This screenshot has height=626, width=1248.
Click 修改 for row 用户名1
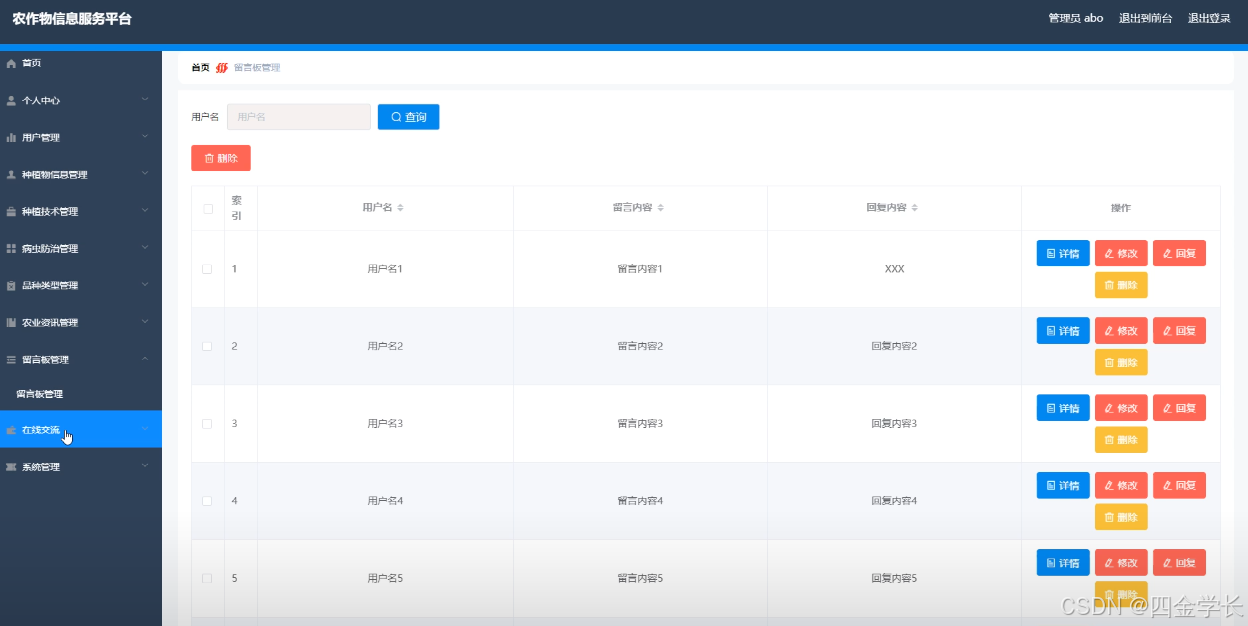pyautogui.click(x=1121, y=253)
